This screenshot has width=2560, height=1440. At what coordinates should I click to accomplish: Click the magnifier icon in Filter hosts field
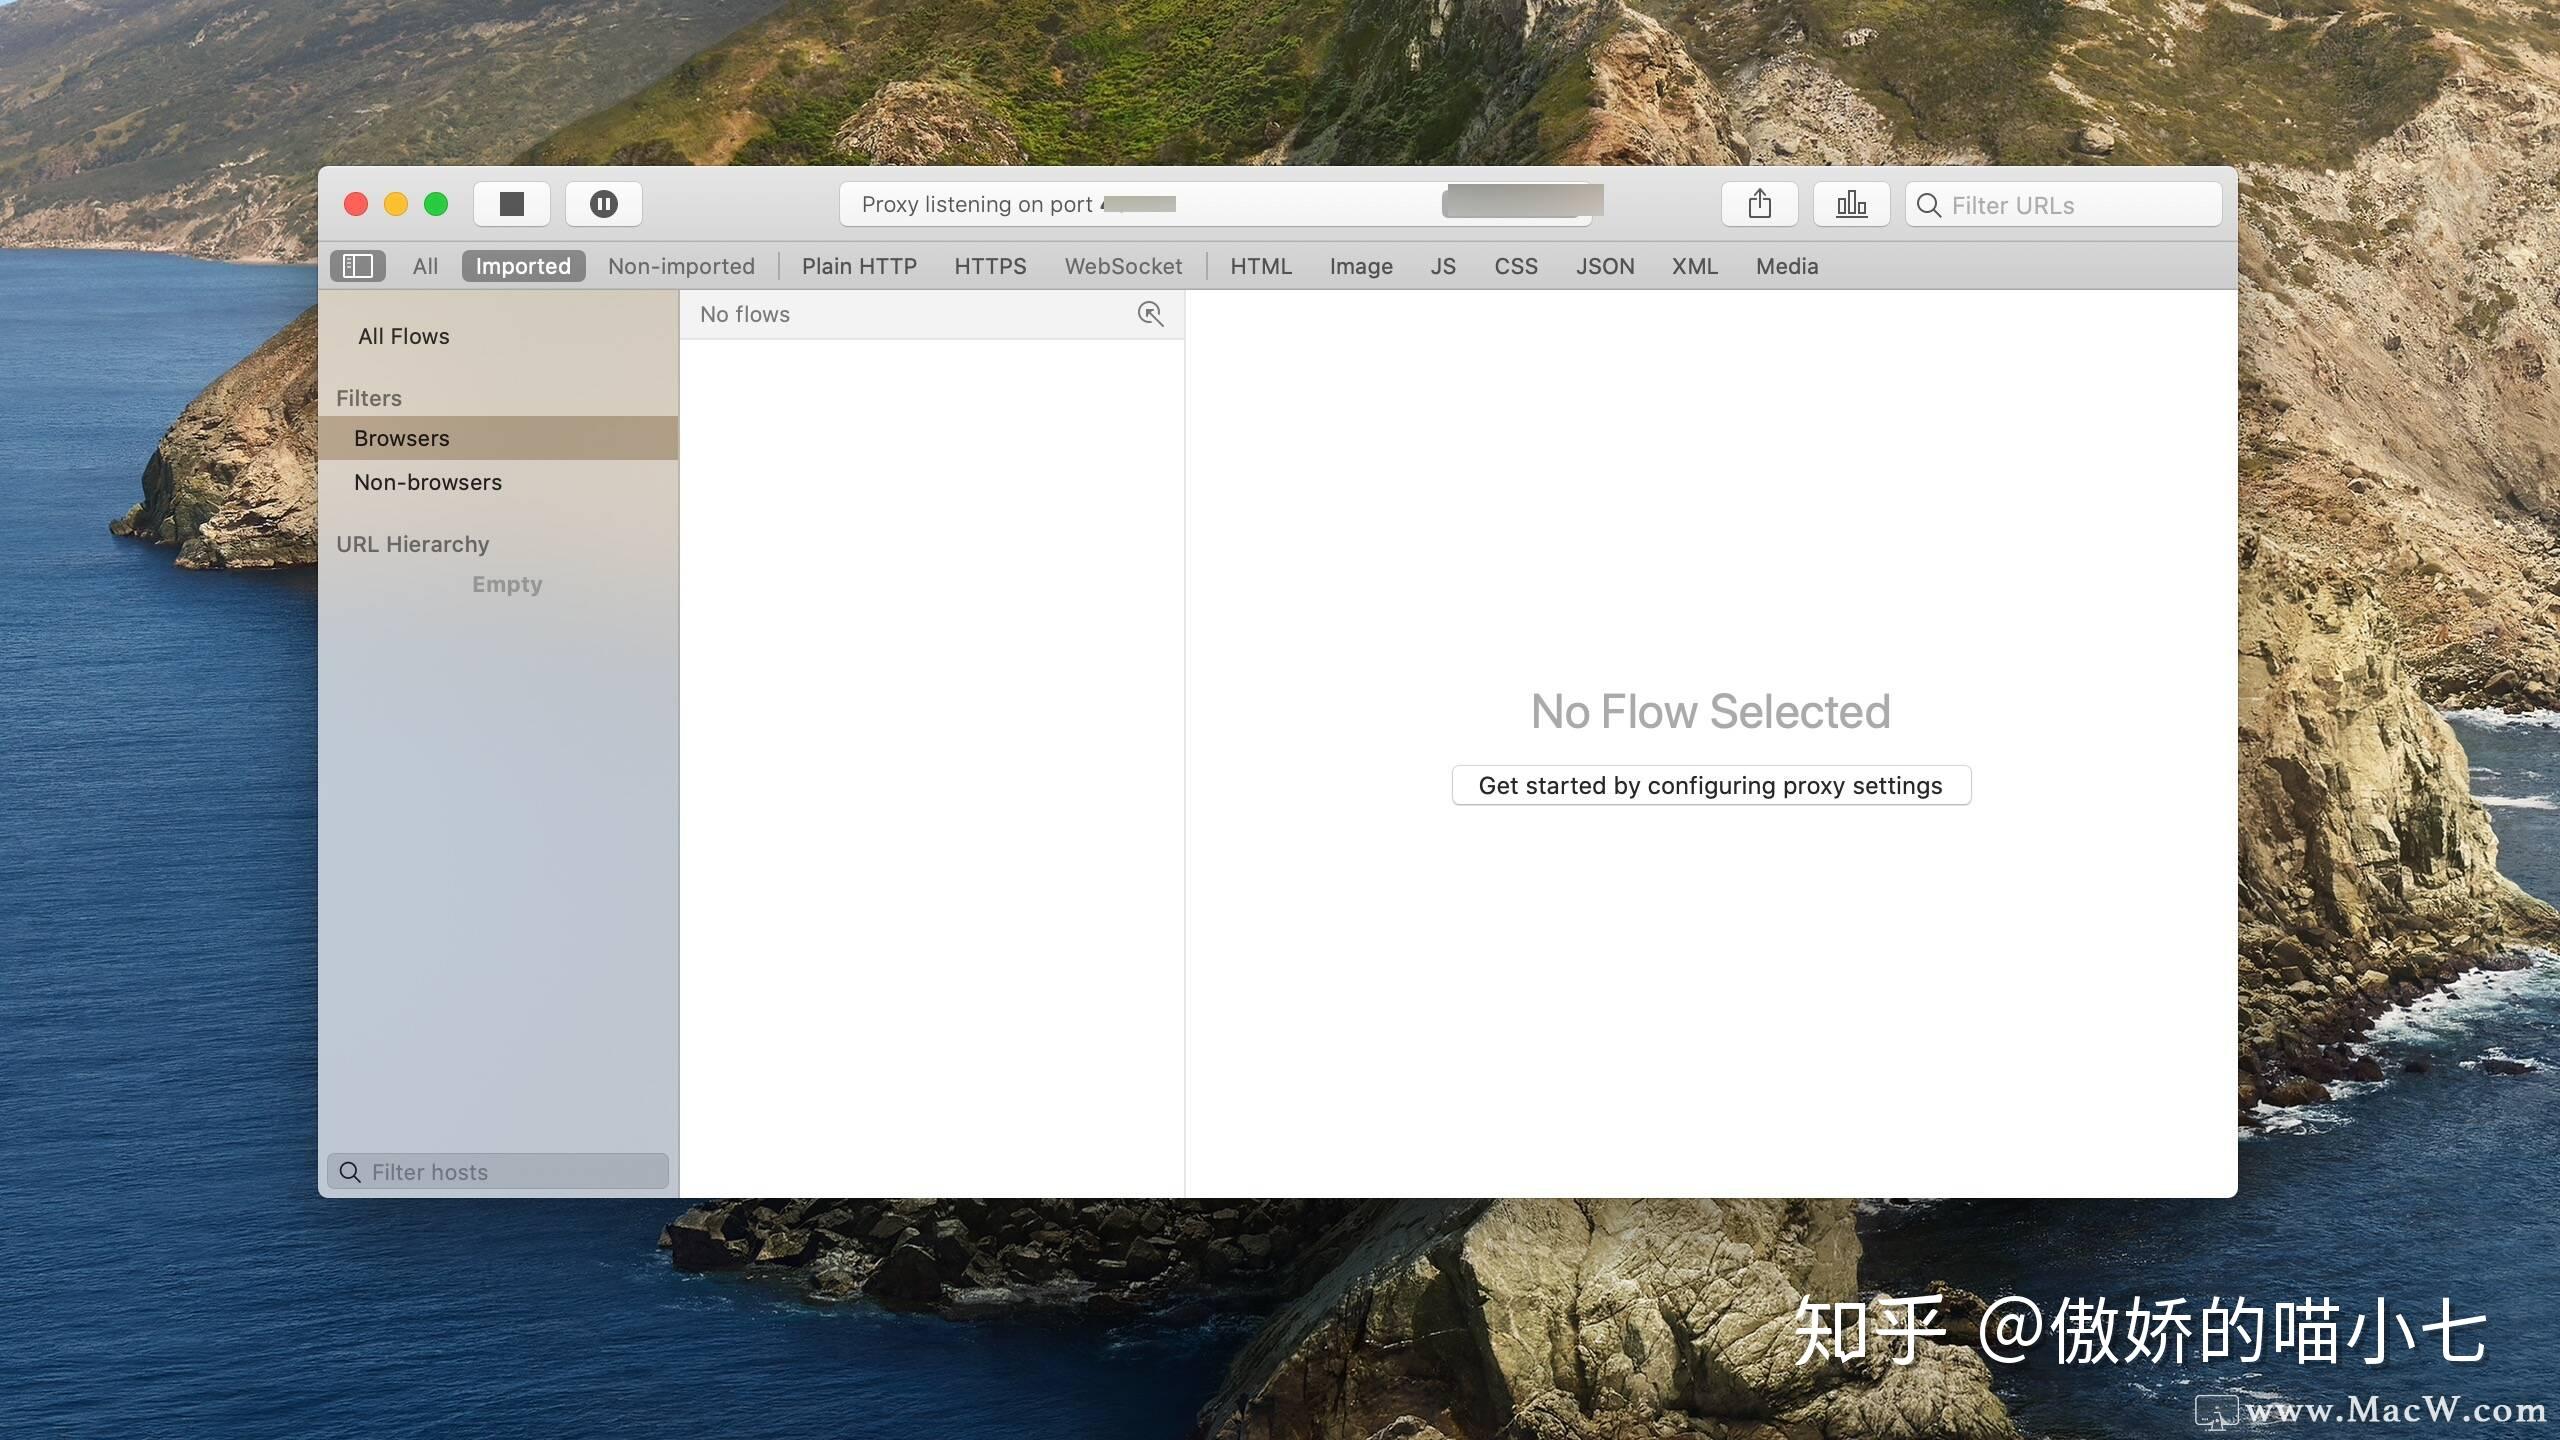[x=349, y=1171]
